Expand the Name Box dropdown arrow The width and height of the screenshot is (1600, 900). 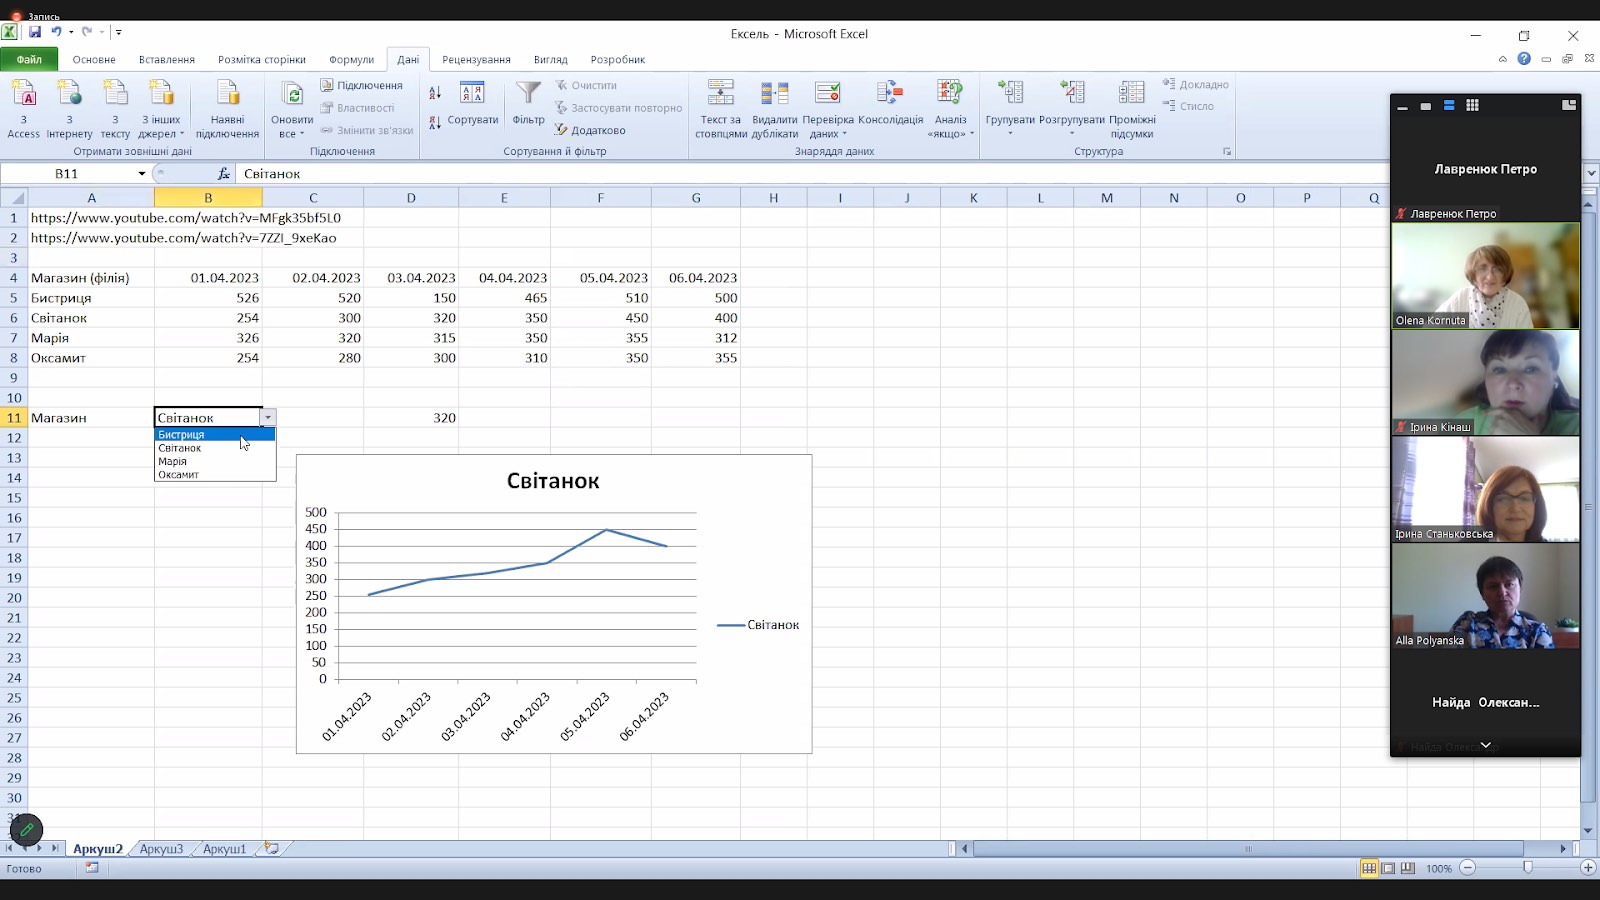(141, 174)
